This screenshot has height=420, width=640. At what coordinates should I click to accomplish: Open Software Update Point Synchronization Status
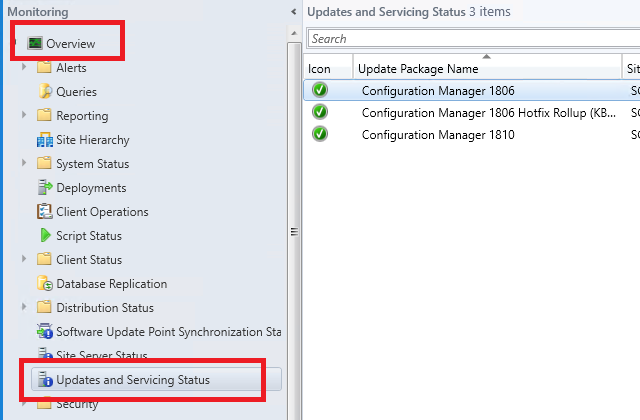pos(169,332)
